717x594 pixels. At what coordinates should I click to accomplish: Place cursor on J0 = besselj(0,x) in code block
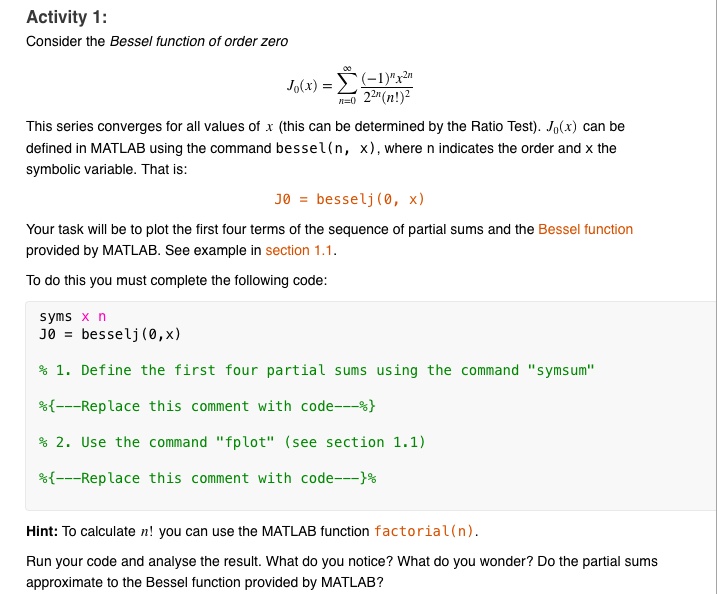(110, 334)
